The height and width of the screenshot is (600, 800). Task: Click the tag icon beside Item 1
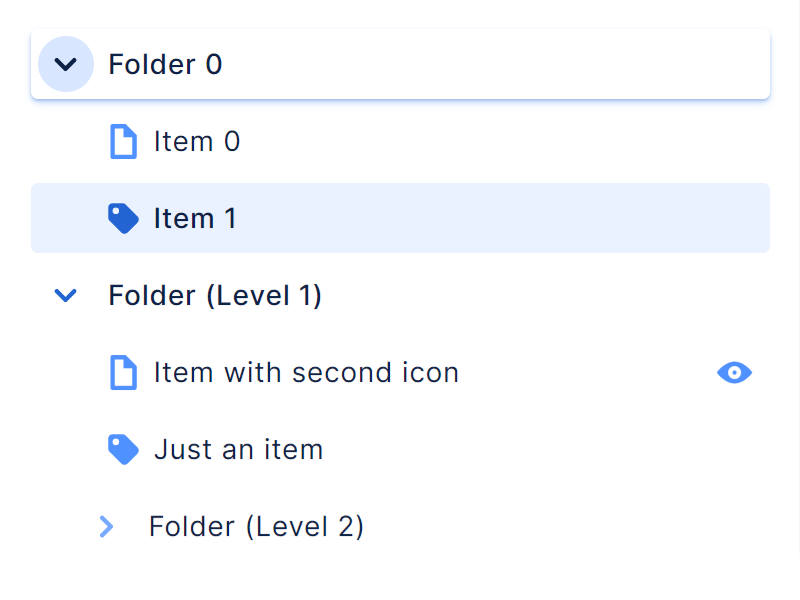[122, 218]
